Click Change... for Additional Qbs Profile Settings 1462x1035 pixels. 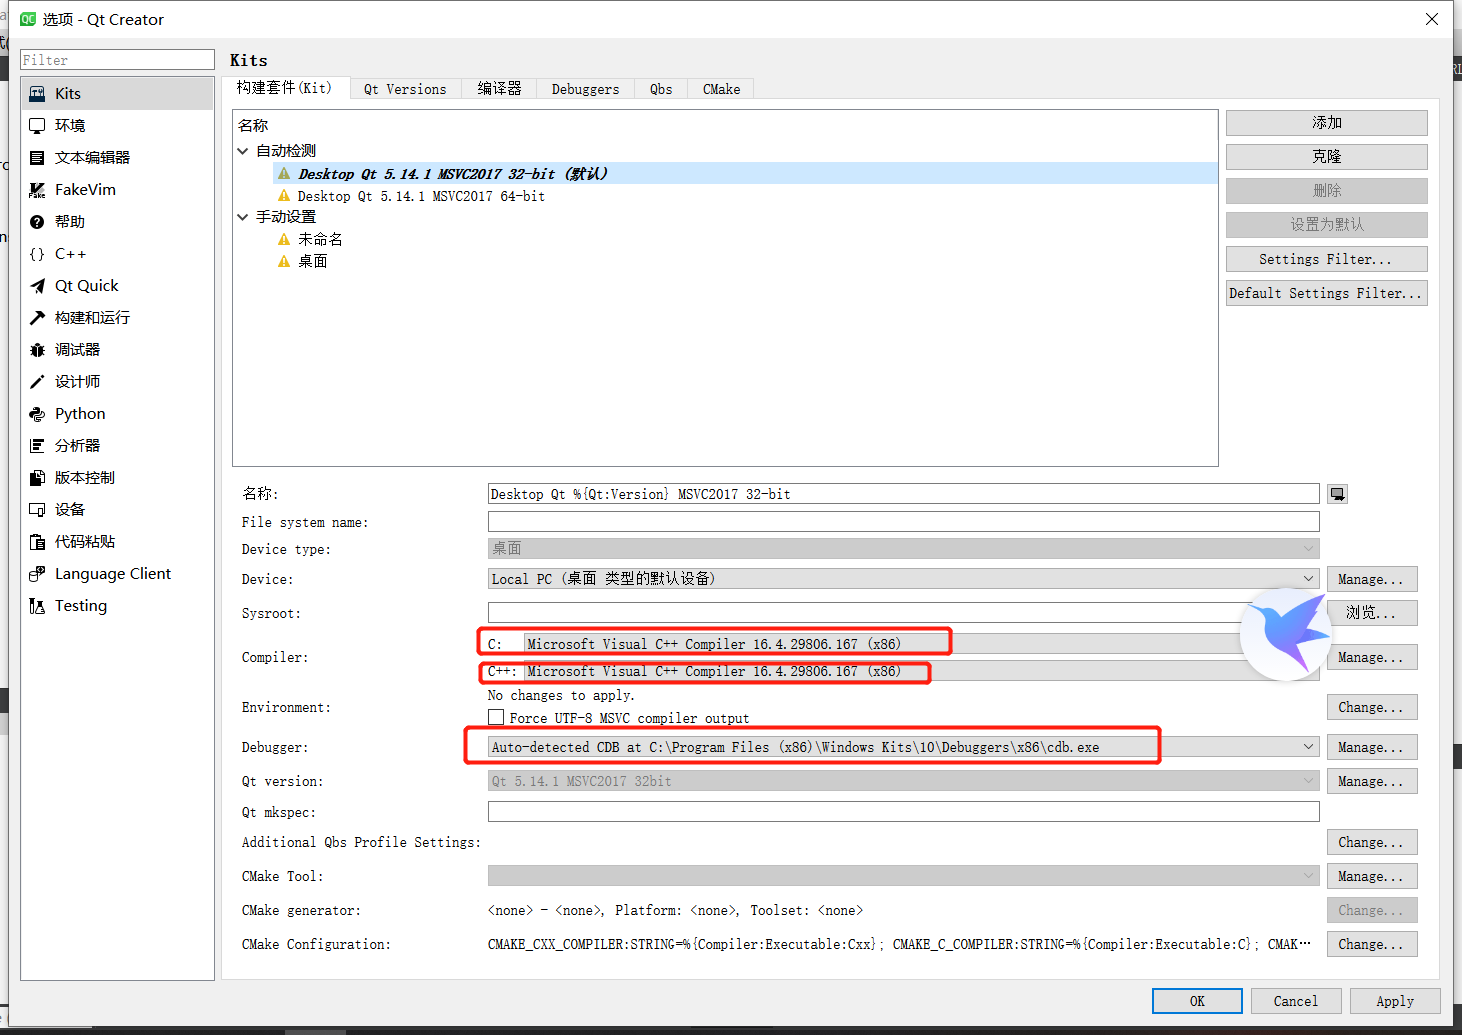pyautogui.click(x=1372, y=842)
